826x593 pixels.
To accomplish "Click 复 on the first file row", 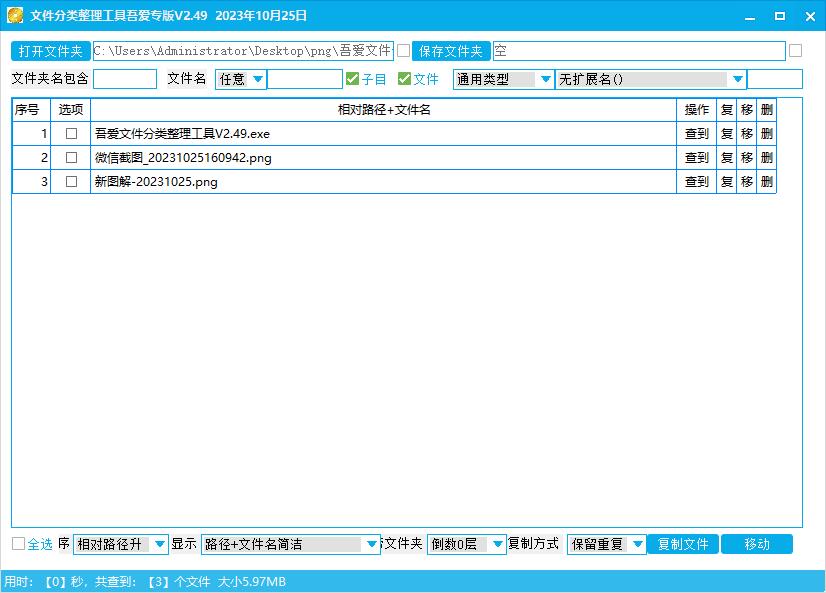I will coord(725,133).
